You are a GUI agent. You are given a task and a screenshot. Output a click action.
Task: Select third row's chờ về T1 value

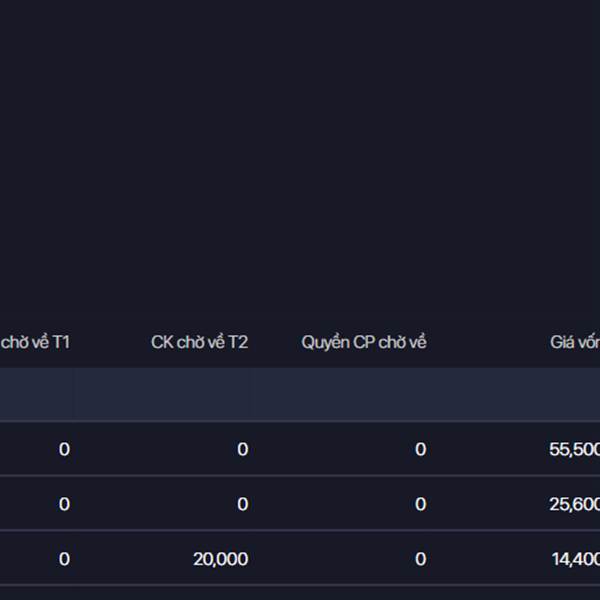pos(64,559)
